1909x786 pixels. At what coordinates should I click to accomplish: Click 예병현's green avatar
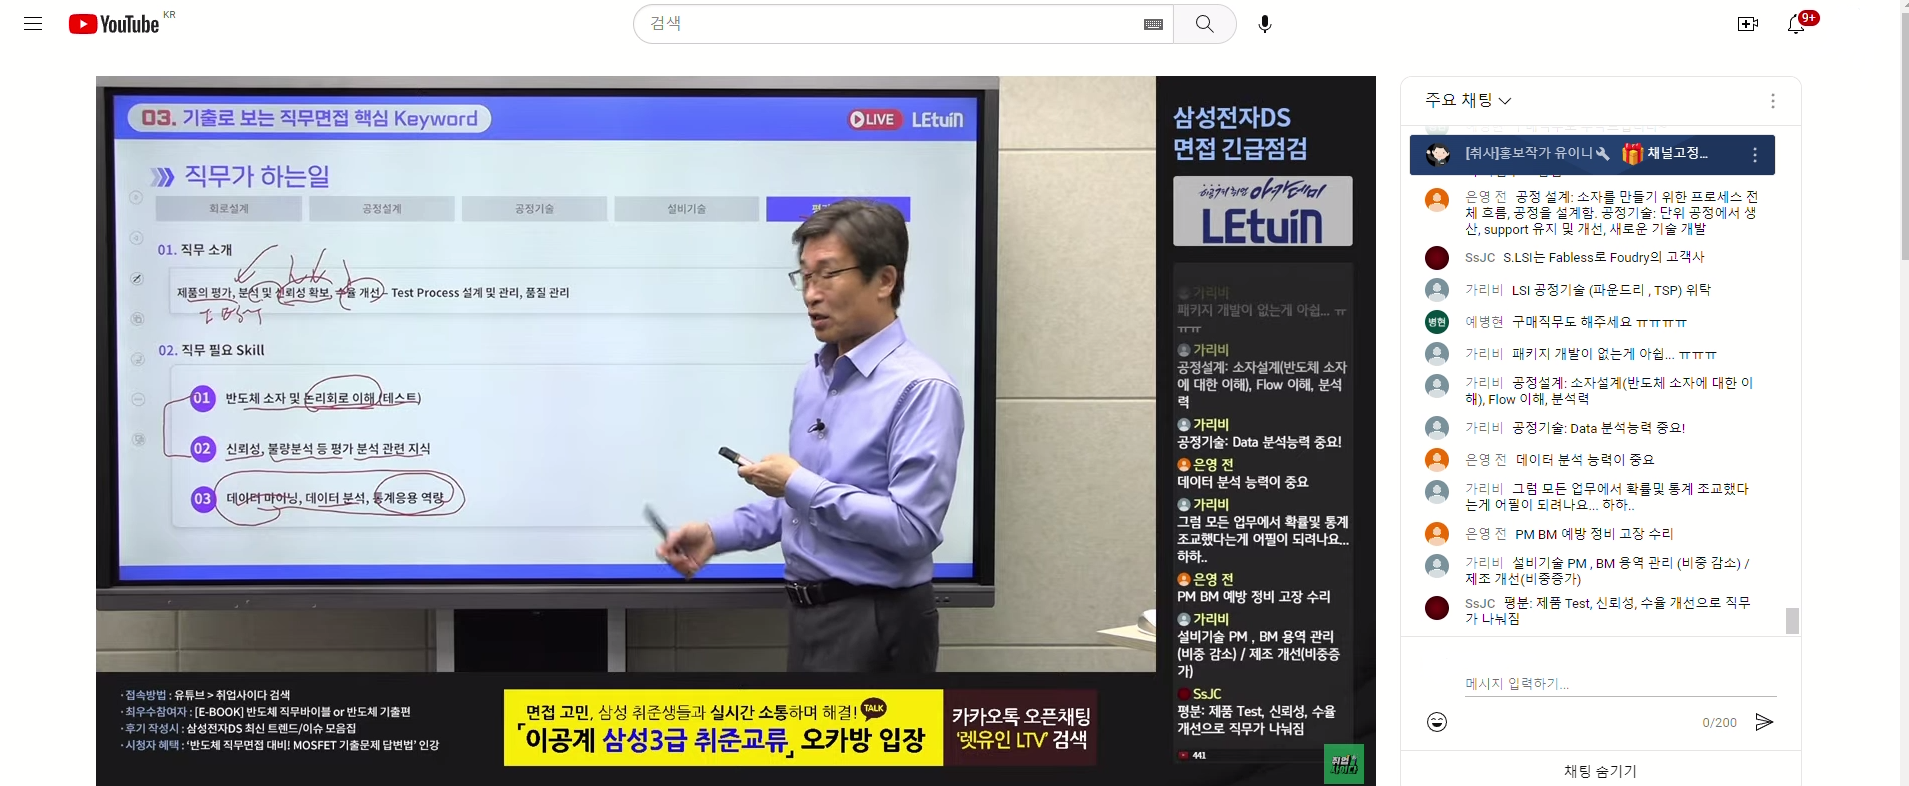pyautogui.click(x=1437, y=322)
